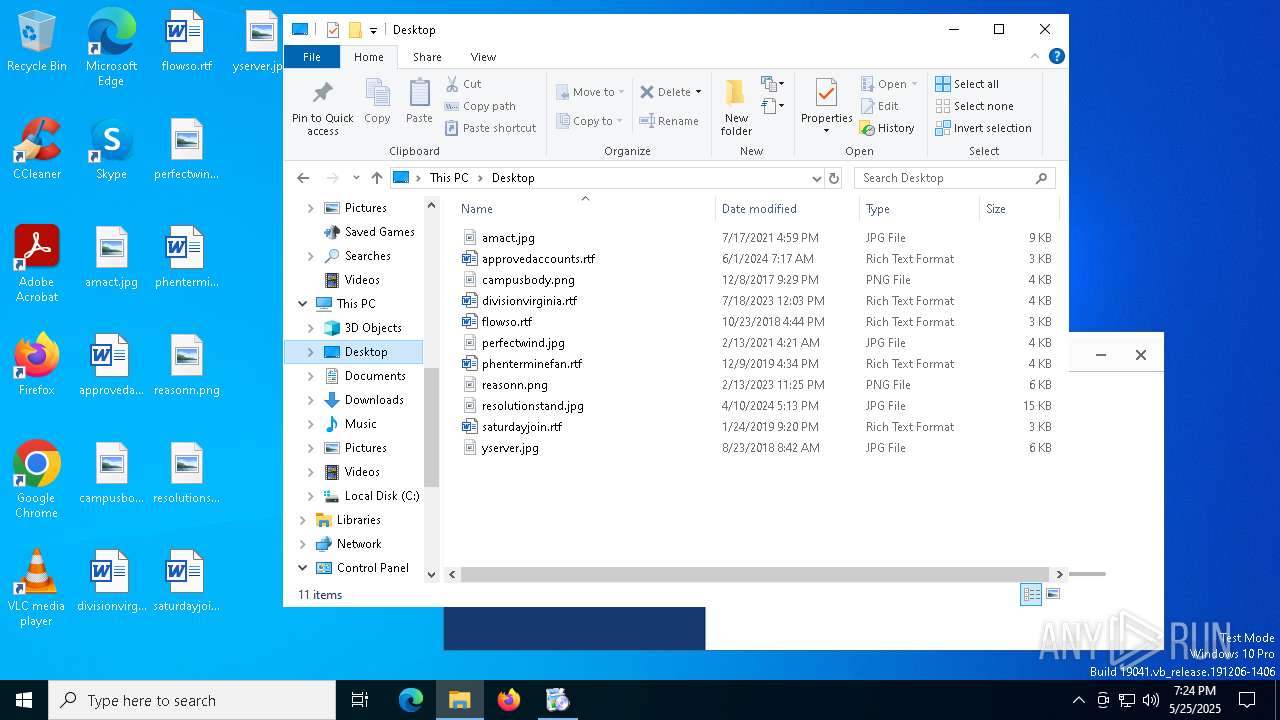The image size is (1280, 720).
Task: Select the file resolutionstand.jpg
Action: tap(532, 406)
